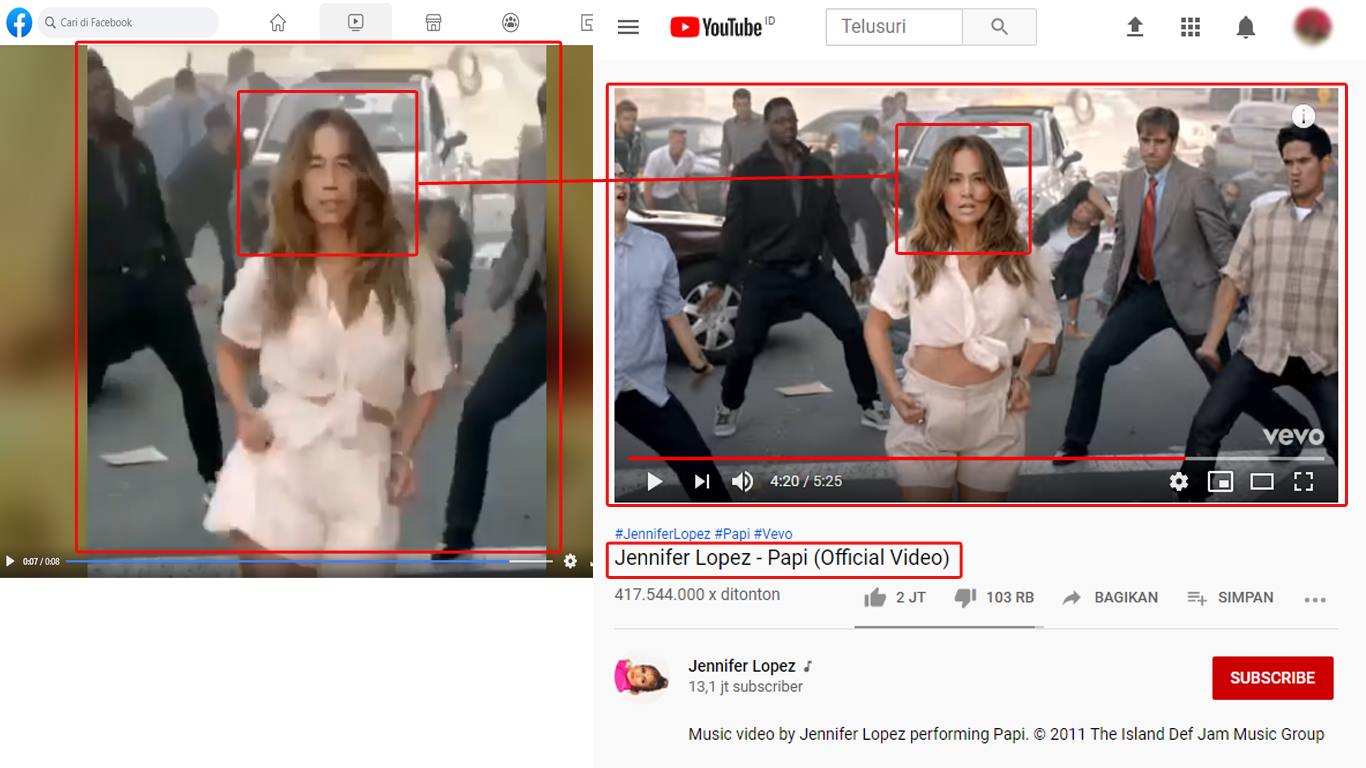1366x768 pixels.
Task: Click the BAGIKAN share button
Action: tap(1109, 598)
